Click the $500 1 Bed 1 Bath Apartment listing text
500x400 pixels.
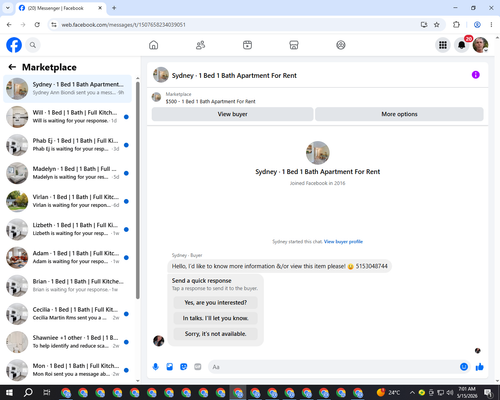(x=210, y=101)
